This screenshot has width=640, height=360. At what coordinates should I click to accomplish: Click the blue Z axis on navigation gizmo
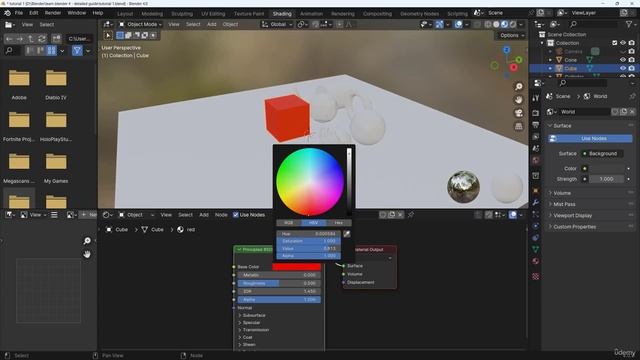(x=507, y=50)
